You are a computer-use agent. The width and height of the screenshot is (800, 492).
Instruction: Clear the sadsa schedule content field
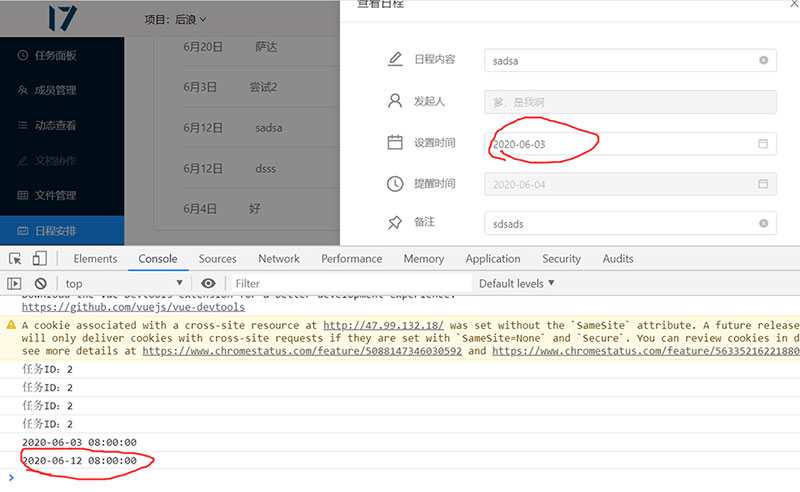[x=763, y=60]
